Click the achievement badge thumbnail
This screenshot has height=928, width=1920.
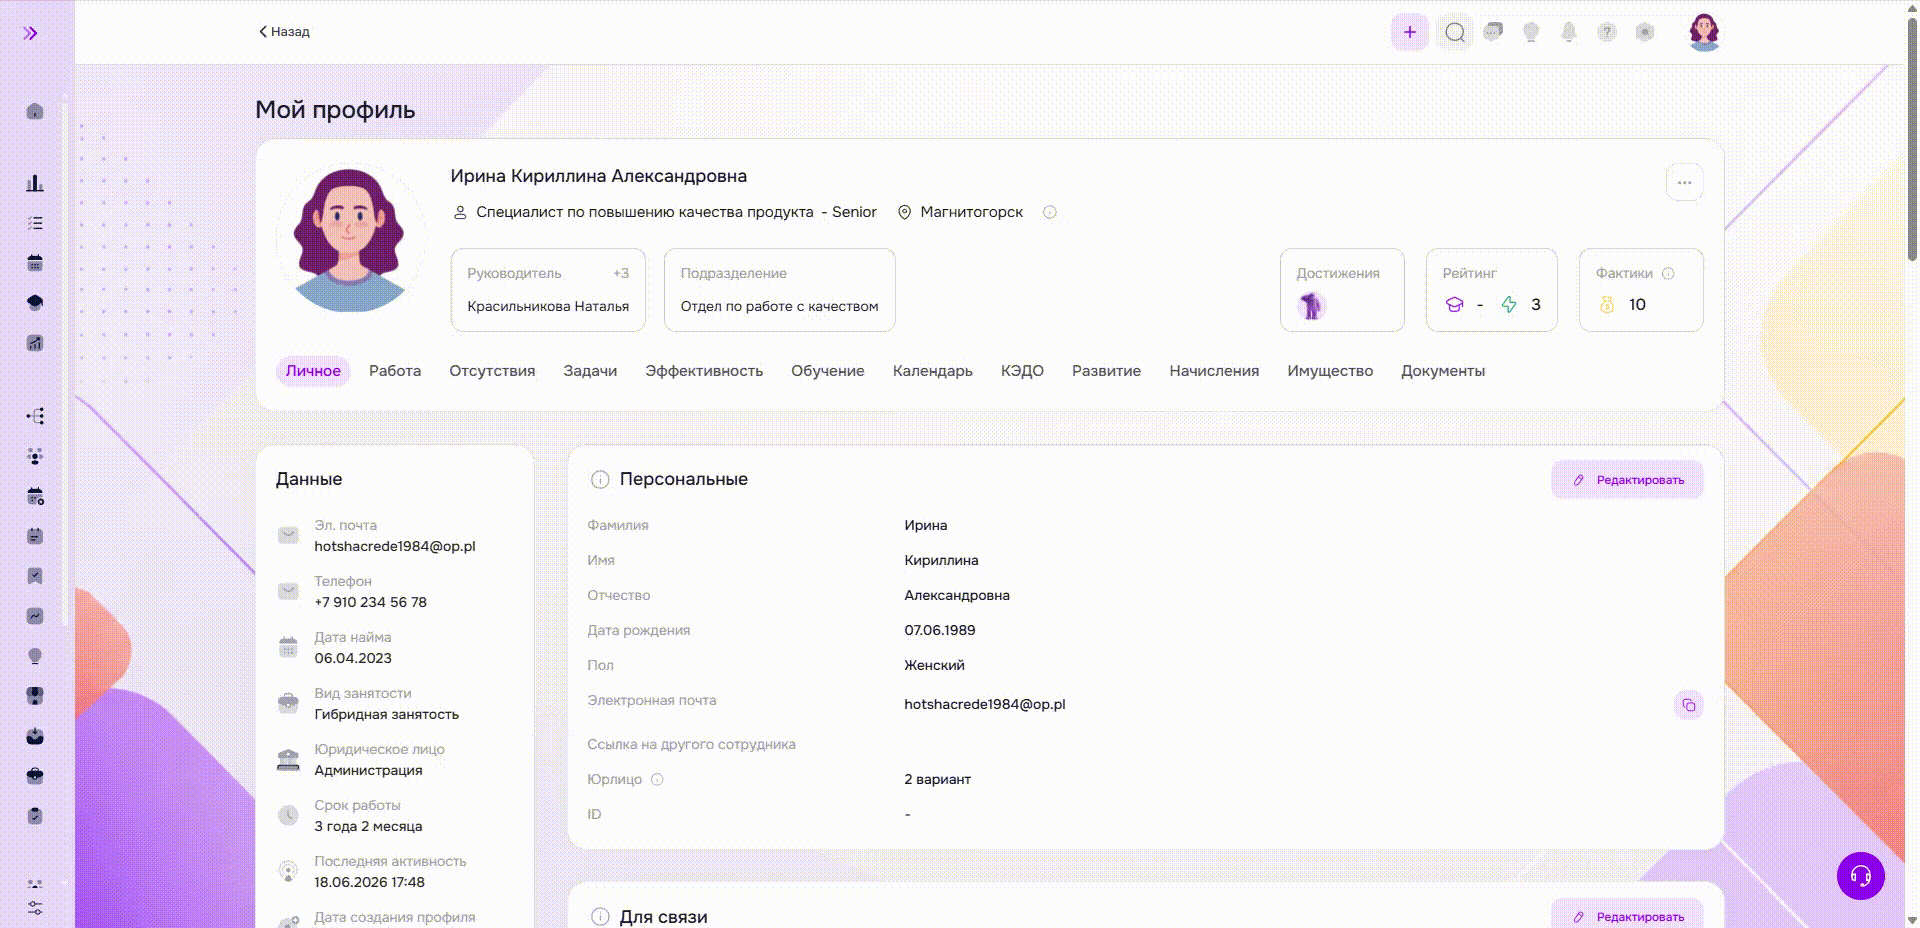pyautogui.click(x=1311, y=305)
